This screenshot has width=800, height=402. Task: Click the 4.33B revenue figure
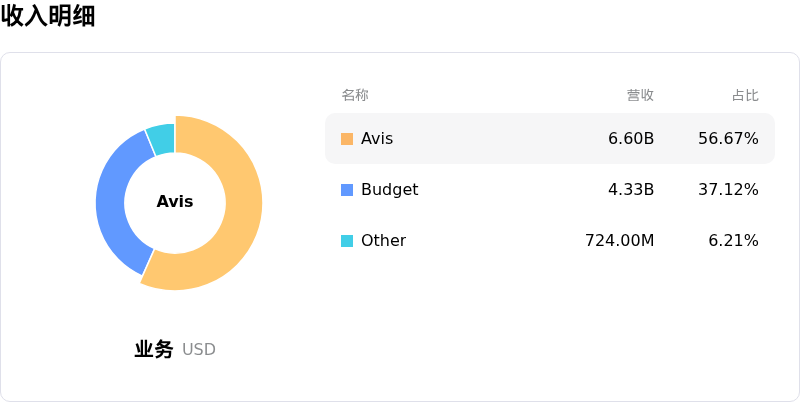click(x=631, y=190)
